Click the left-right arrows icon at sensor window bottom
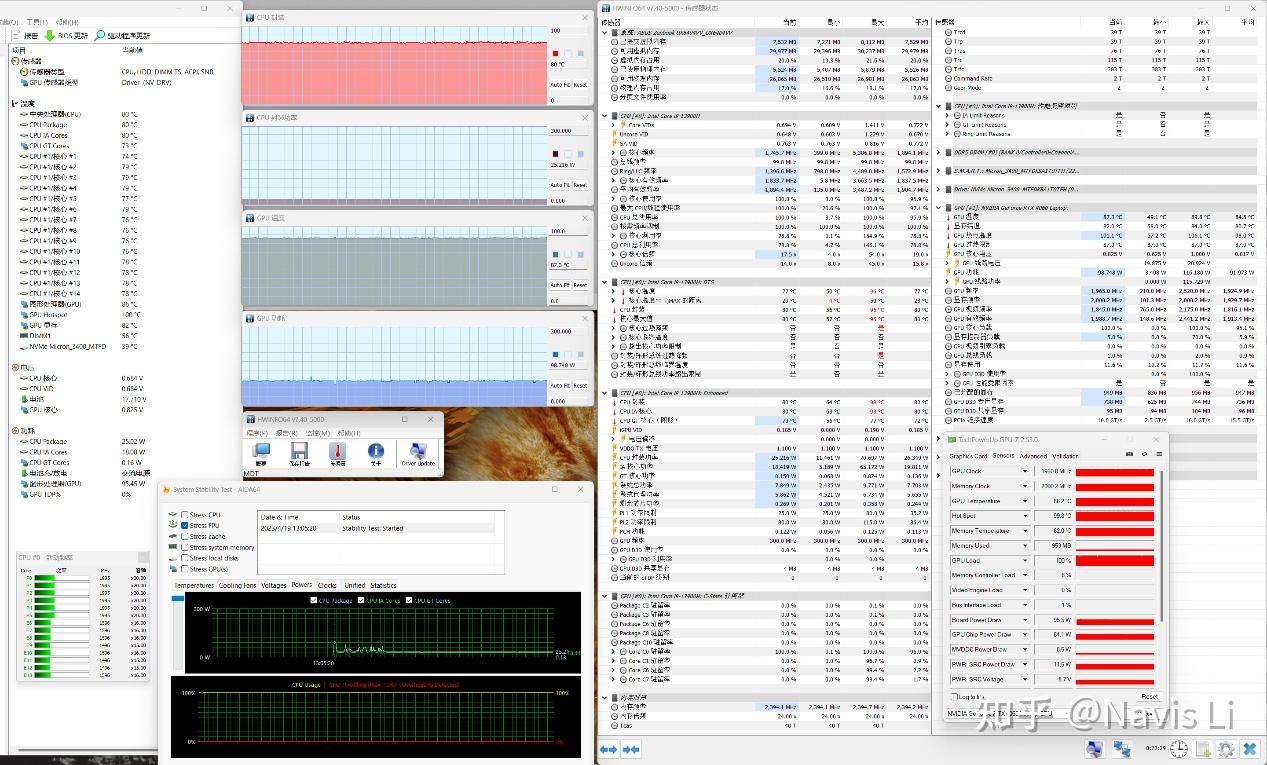The width and height of the screenshot is (1267, 765). (608, 749)
